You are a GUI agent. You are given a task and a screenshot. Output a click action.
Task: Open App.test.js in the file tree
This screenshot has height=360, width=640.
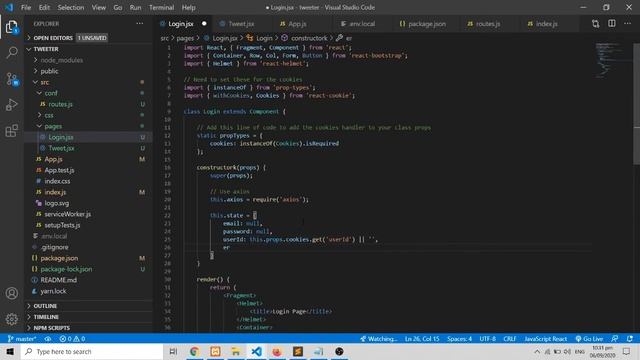pyautogui.click(x=89, y=170)
